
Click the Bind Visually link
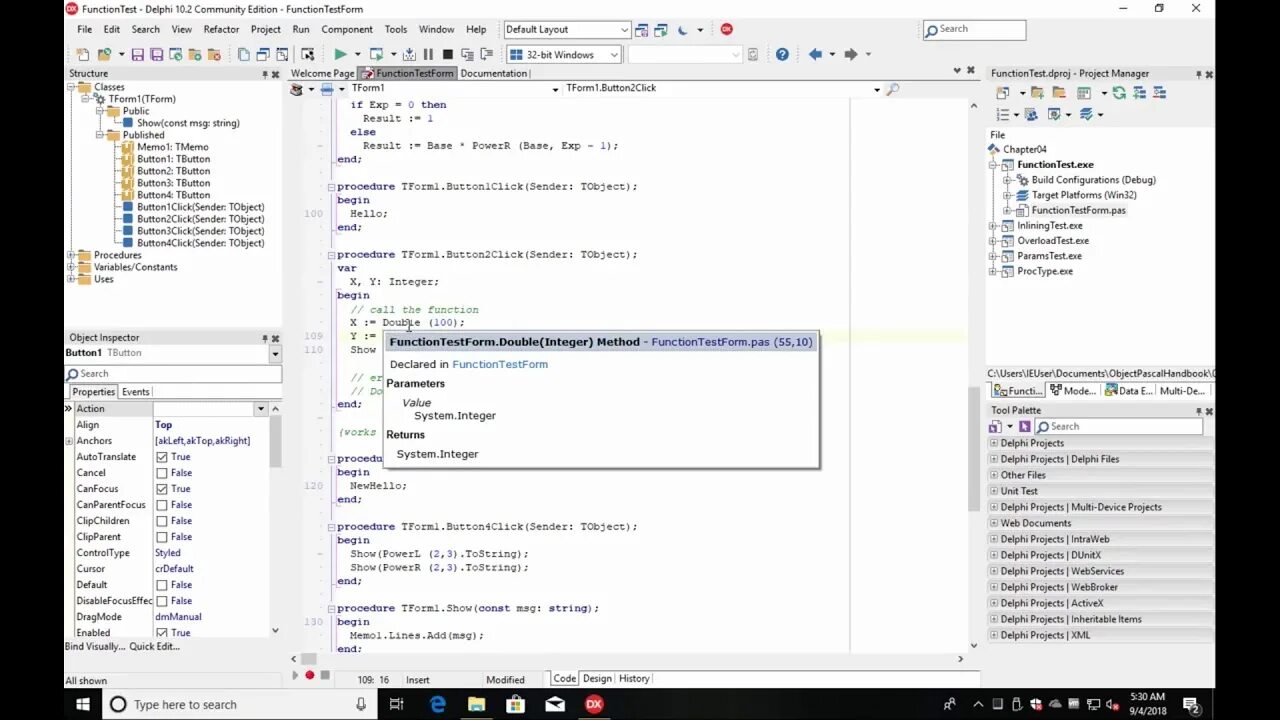click(95, 646)
